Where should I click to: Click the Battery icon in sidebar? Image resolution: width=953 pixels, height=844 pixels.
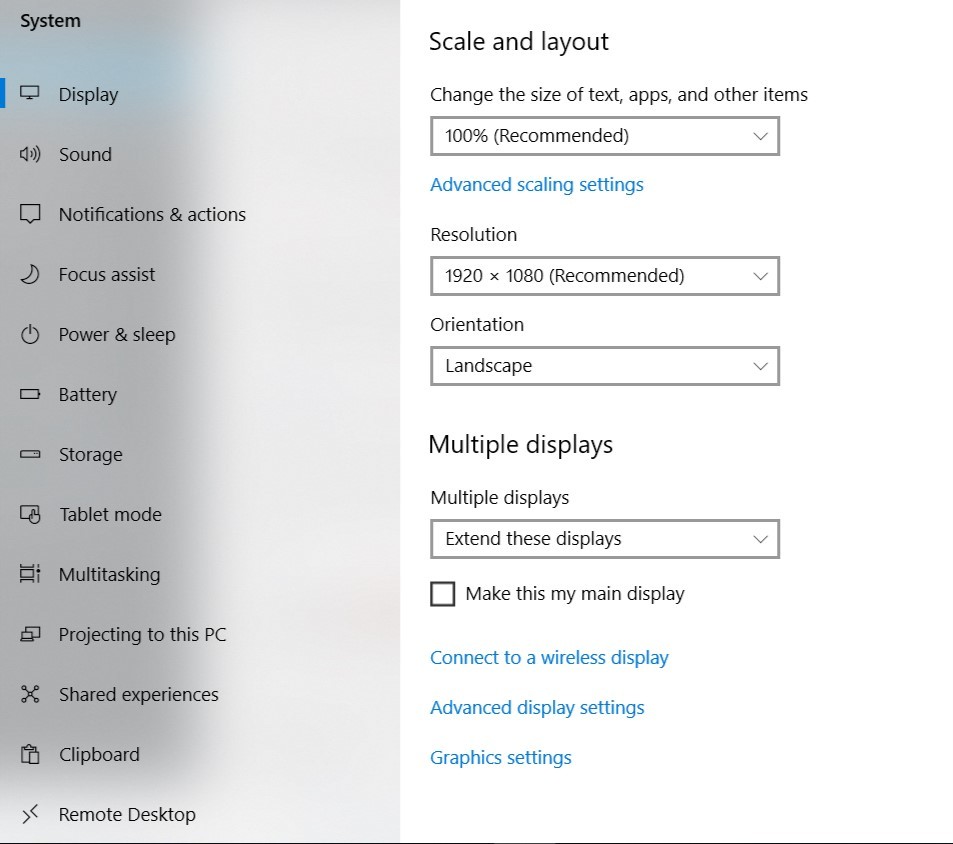(x=30, y=394)
